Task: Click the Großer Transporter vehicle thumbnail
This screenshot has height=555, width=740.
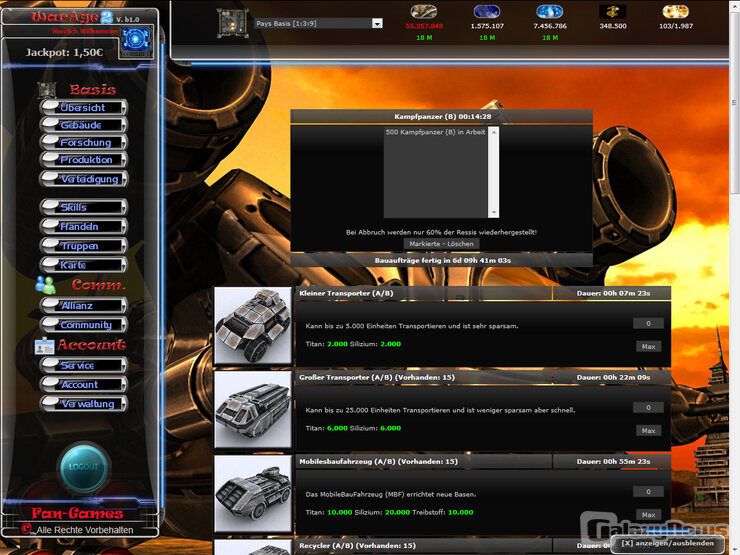Action: coord(253,409)
